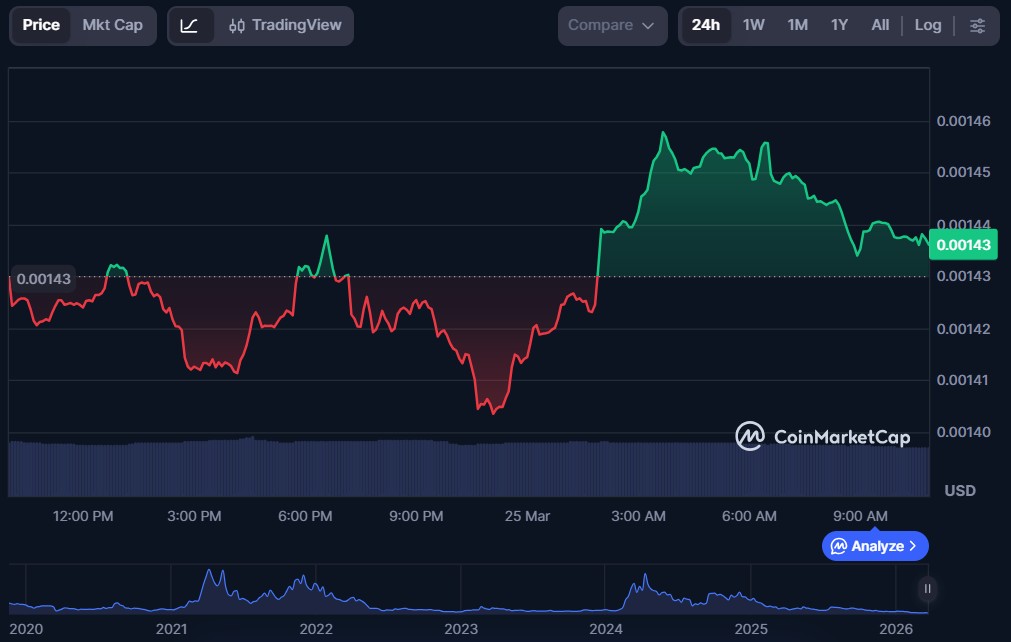The width and height of the screenshot is (1011, 642).
Task: Show the 1Y time range
Action: (839, 25)
